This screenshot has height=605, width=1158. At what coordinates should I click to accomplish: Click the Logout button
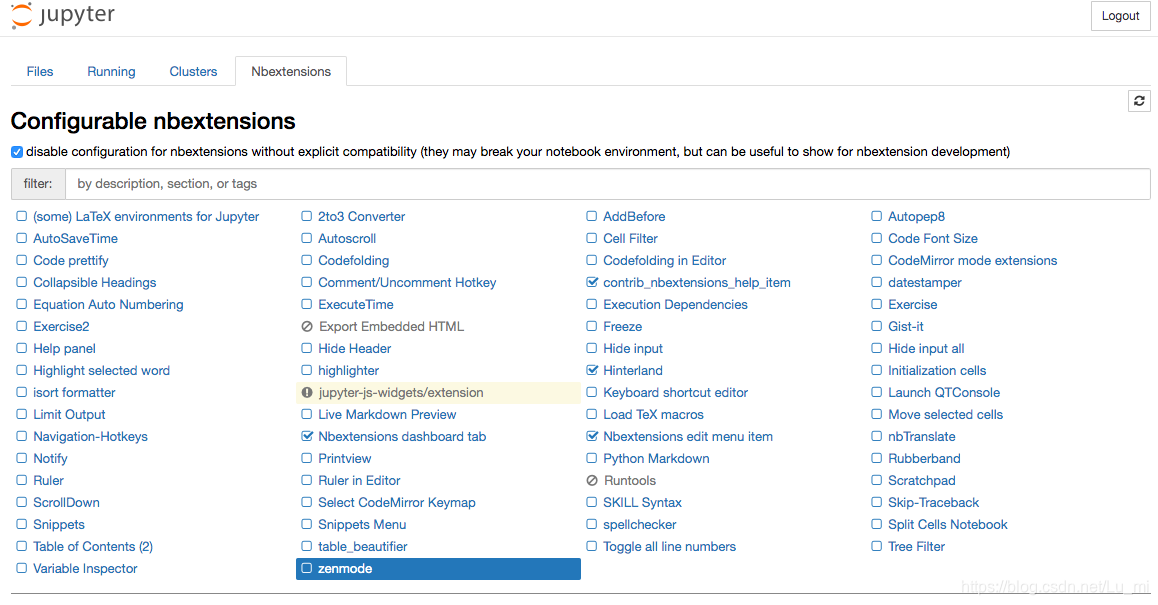pyautogui.click(x=1120, y=16)
